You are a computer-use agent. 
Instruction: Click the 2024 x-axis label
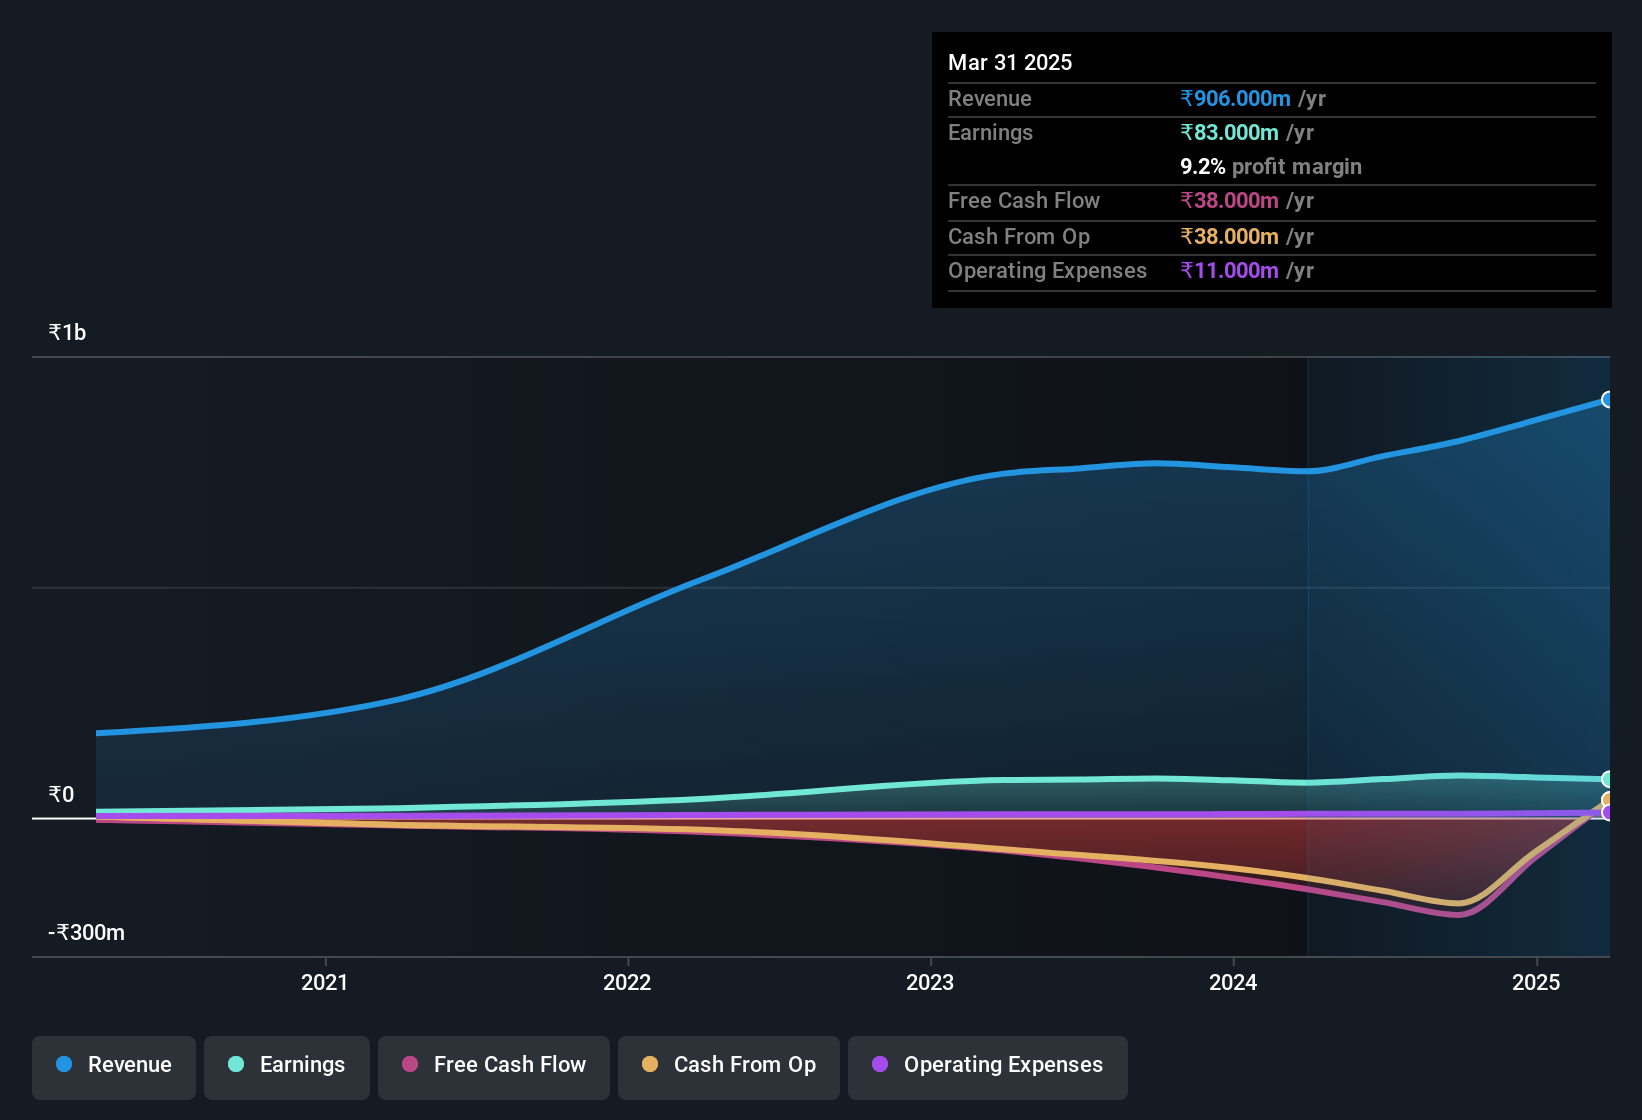click(x=1233, y=982)
